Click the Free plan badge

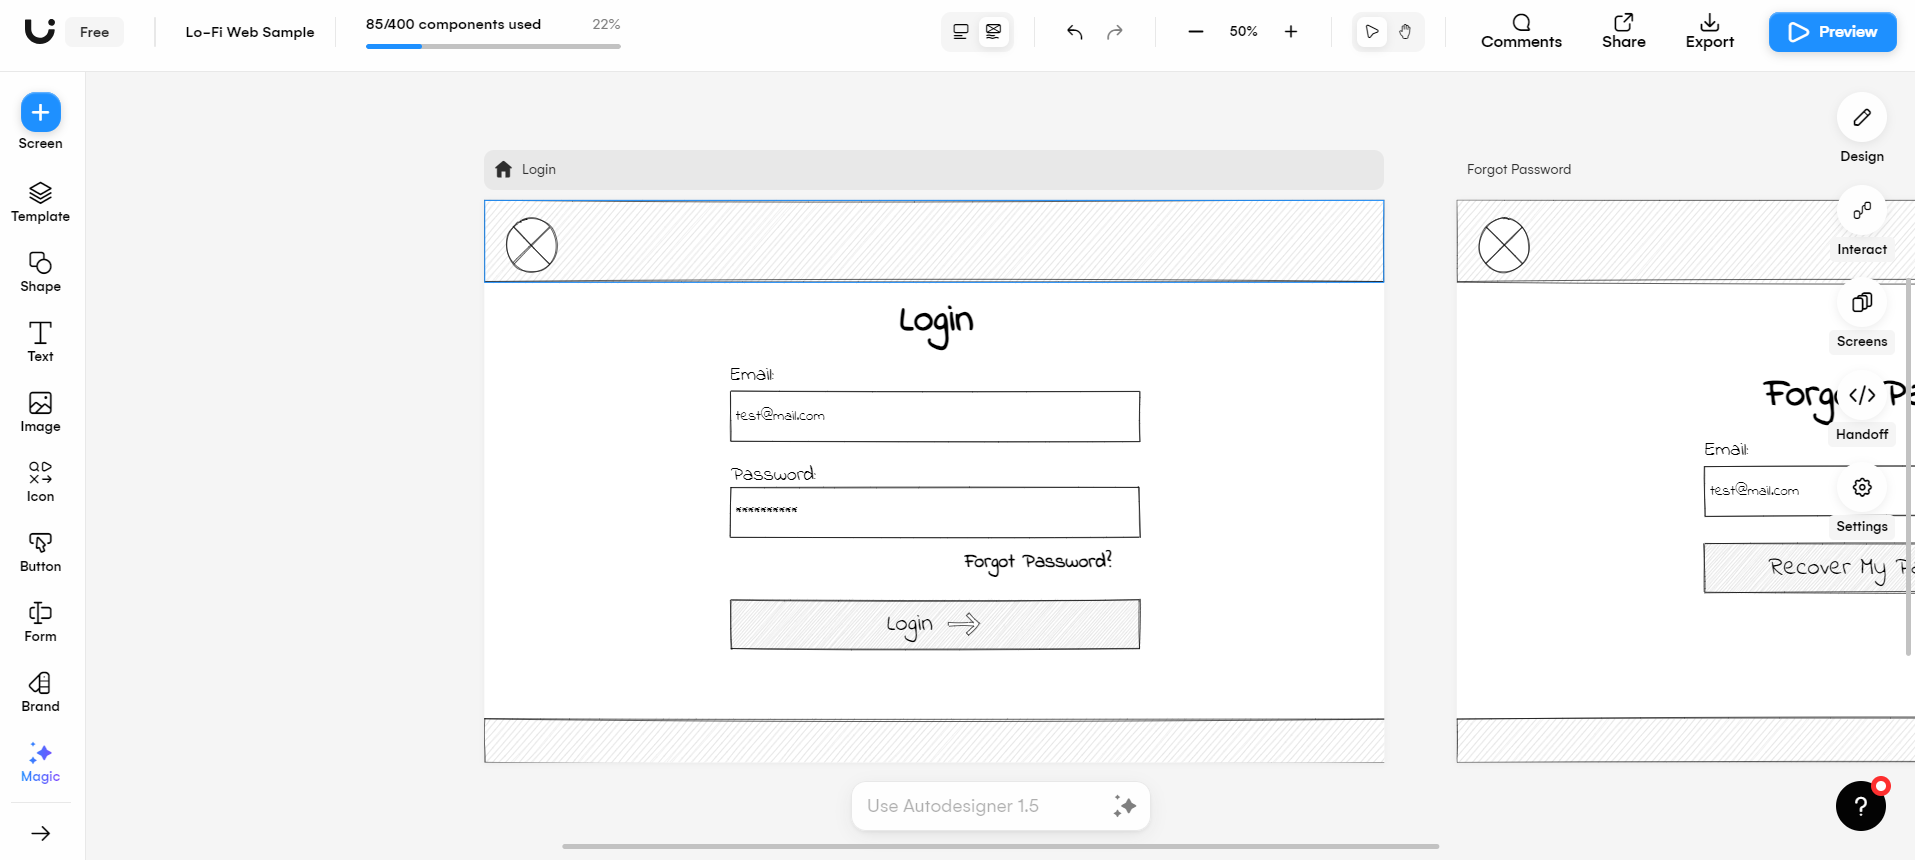[x=94, y=32]
